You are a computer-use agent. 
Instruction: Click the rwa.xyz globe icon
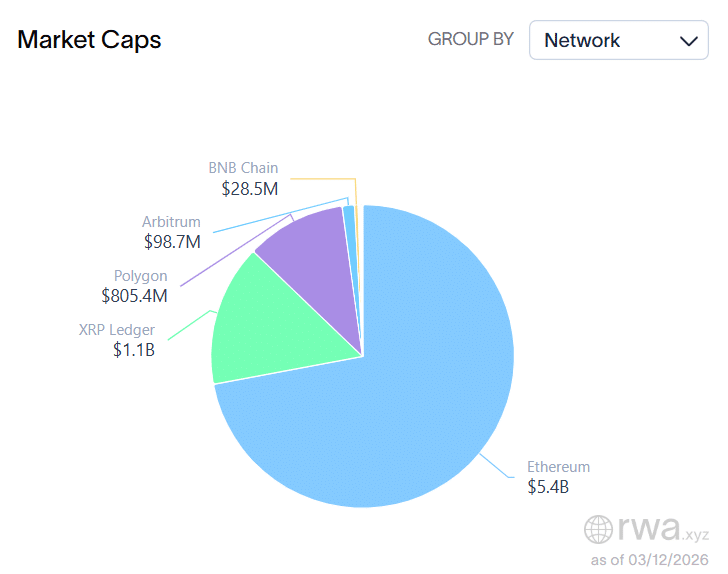coord(599,529)
